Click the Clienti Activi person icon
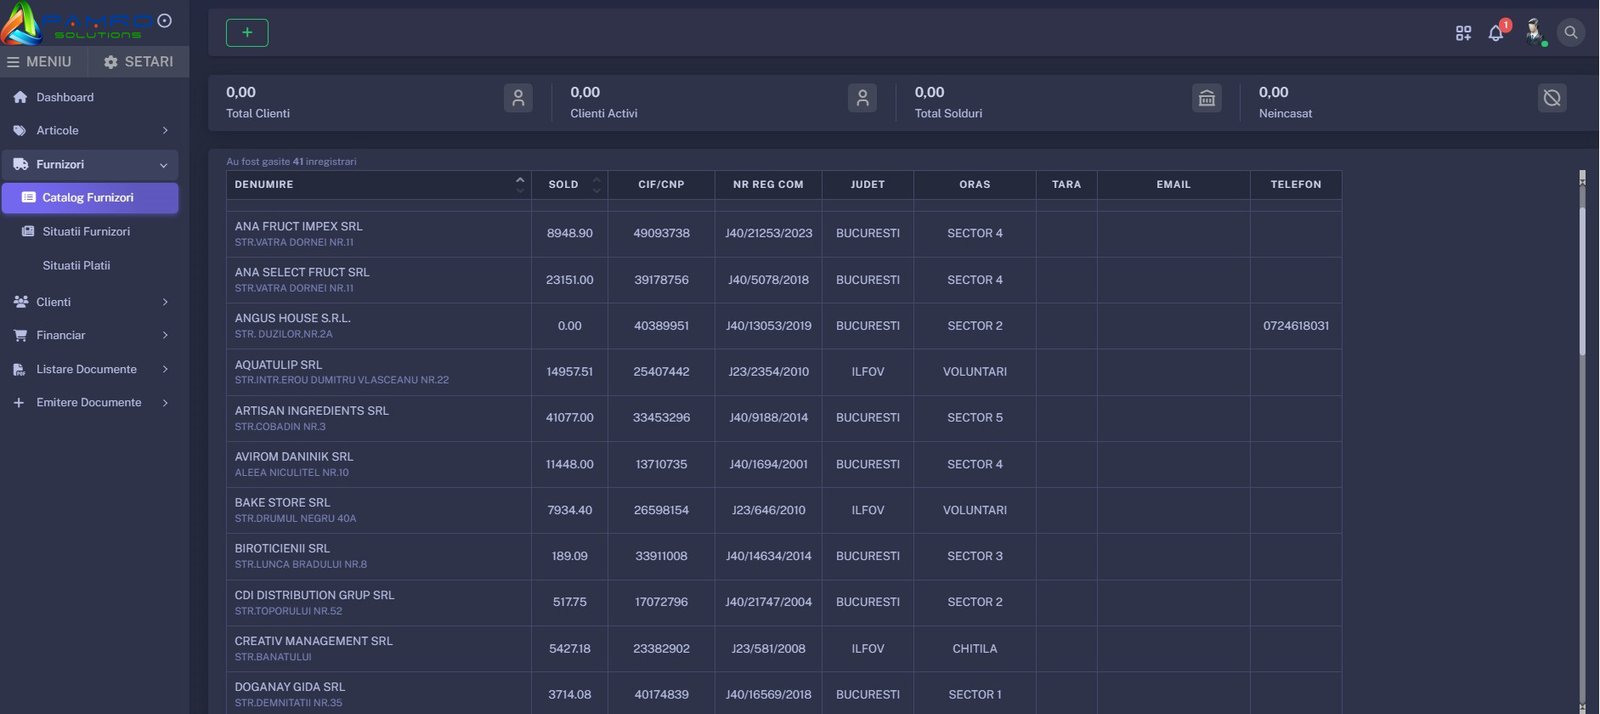1600x714 pixels. tap(862, 98)
